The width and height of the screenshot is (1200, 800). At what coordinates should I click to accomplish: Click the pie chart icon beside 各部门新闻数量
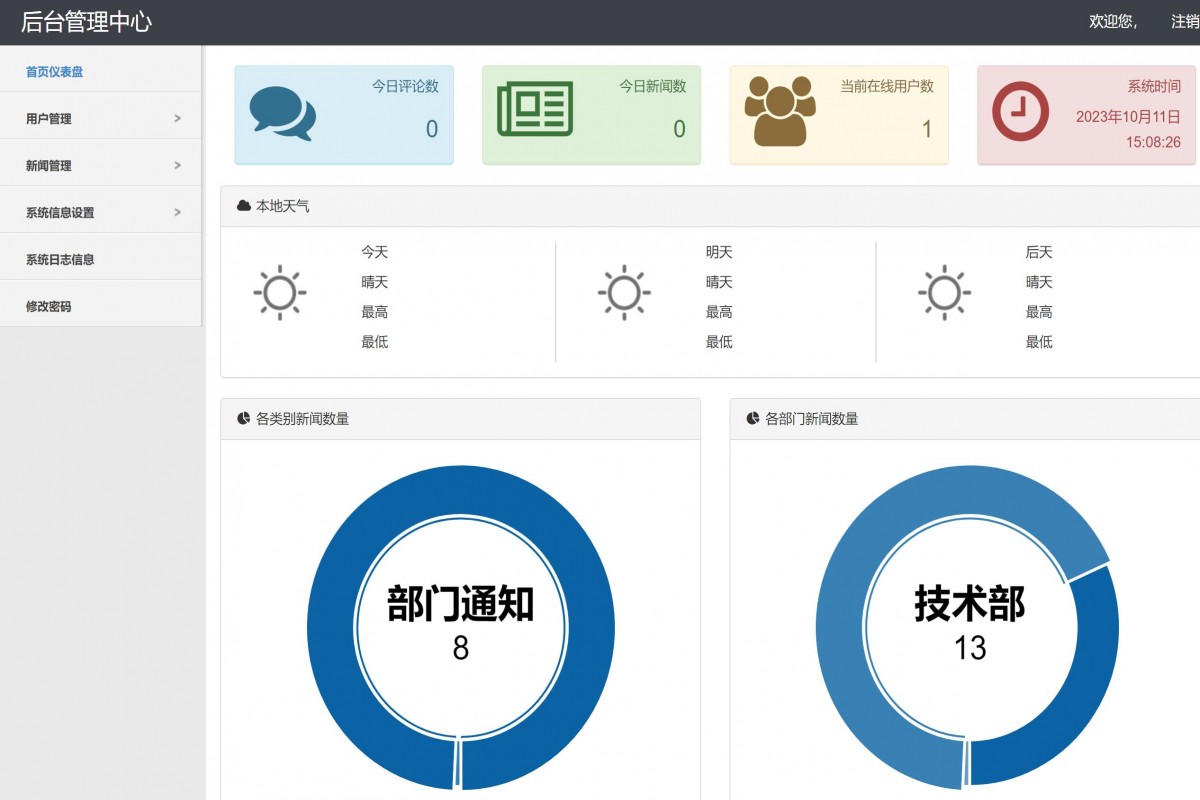coord(751,418)
